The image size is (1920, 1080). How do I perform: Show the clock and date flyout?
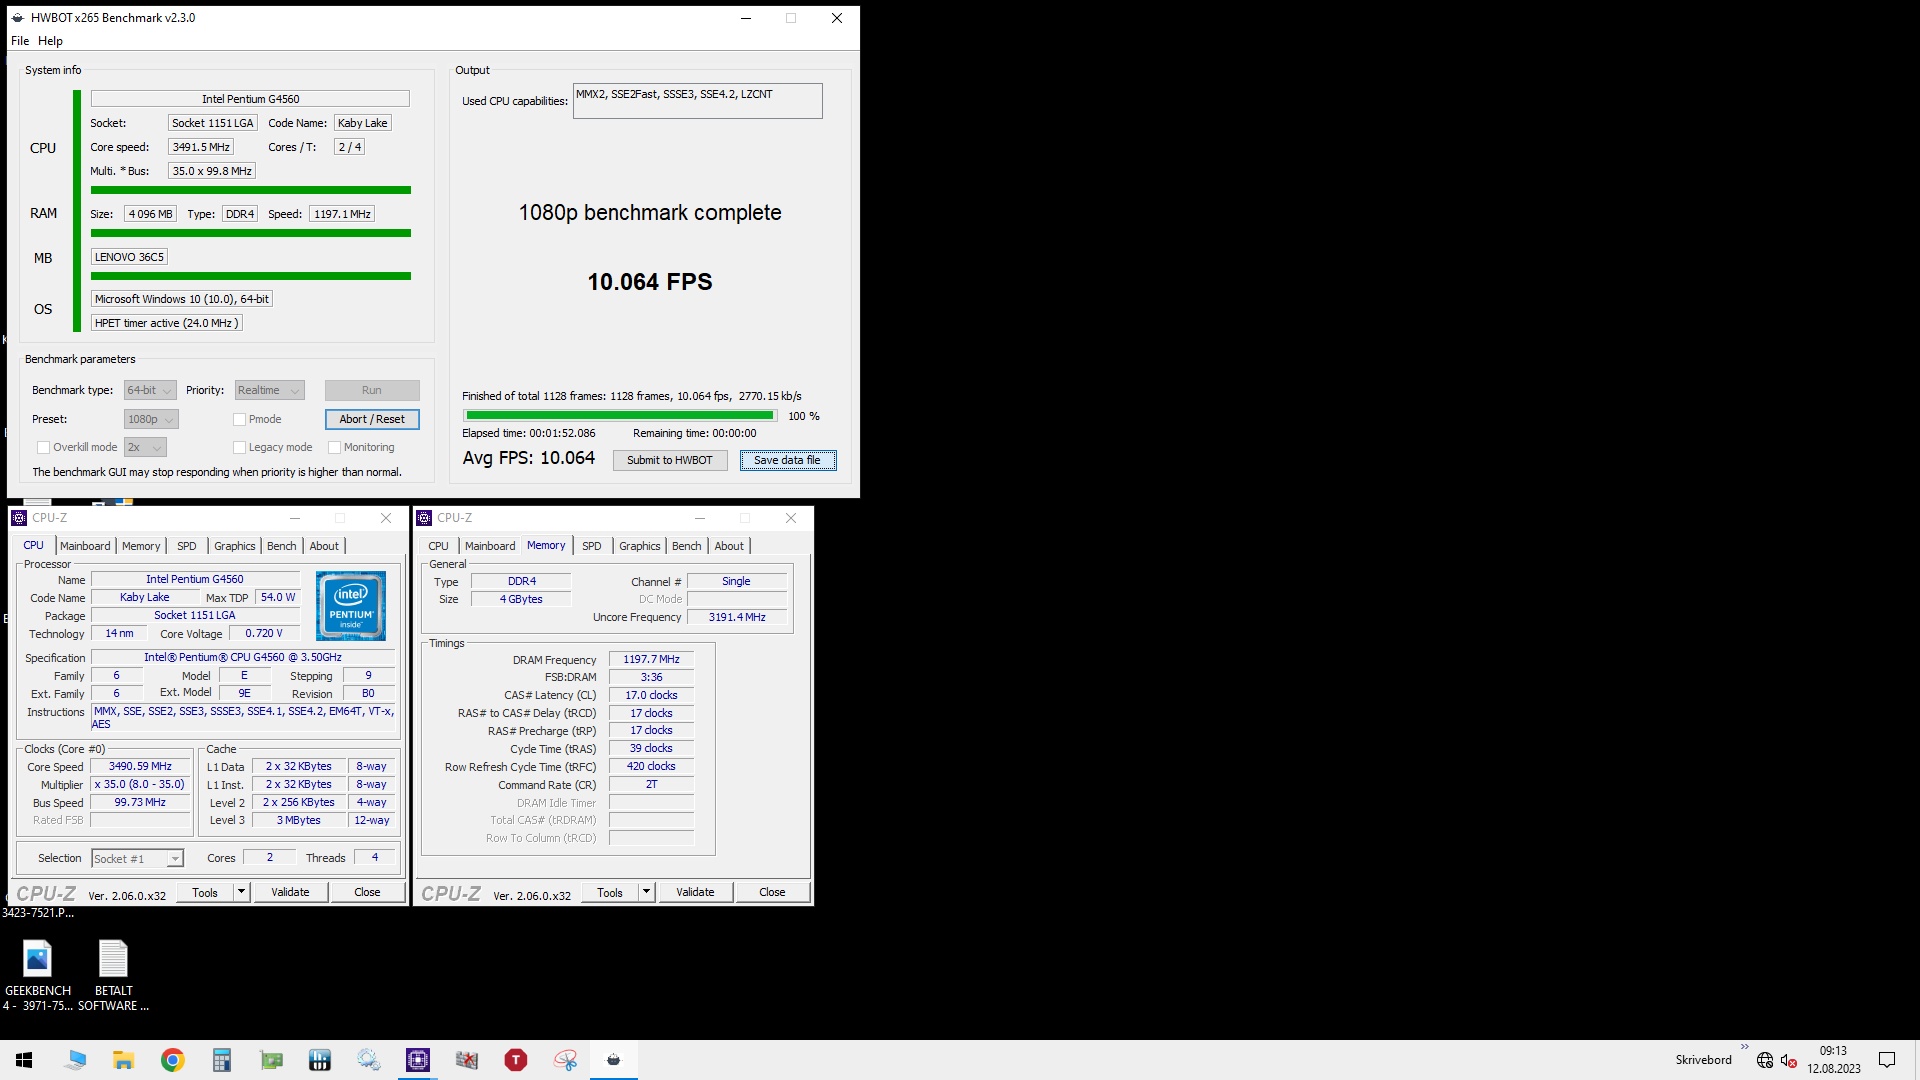pos(1833,1060)
